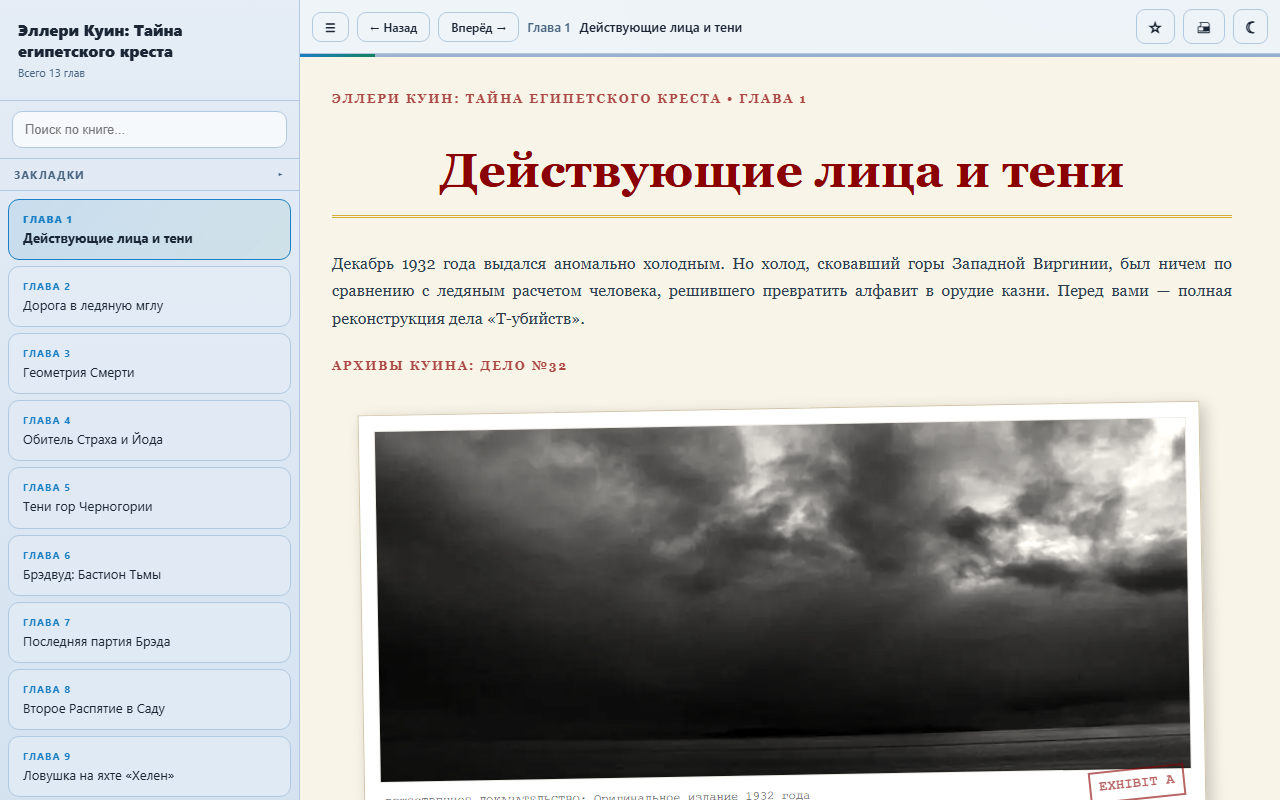Toggle the sidebar with the hamburger icon
The height and width of the screenshot is (800, 1280).
pyautogui.click(x=330, y=27)
